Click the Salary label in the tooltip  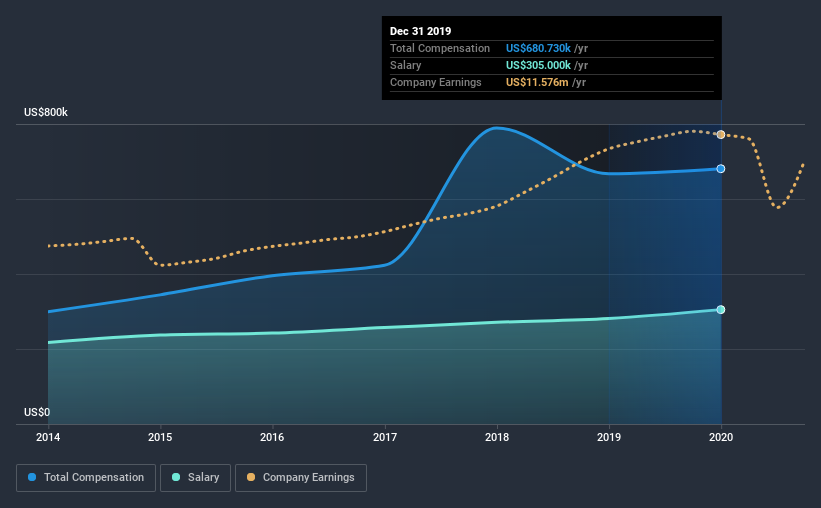pos(406,65)
